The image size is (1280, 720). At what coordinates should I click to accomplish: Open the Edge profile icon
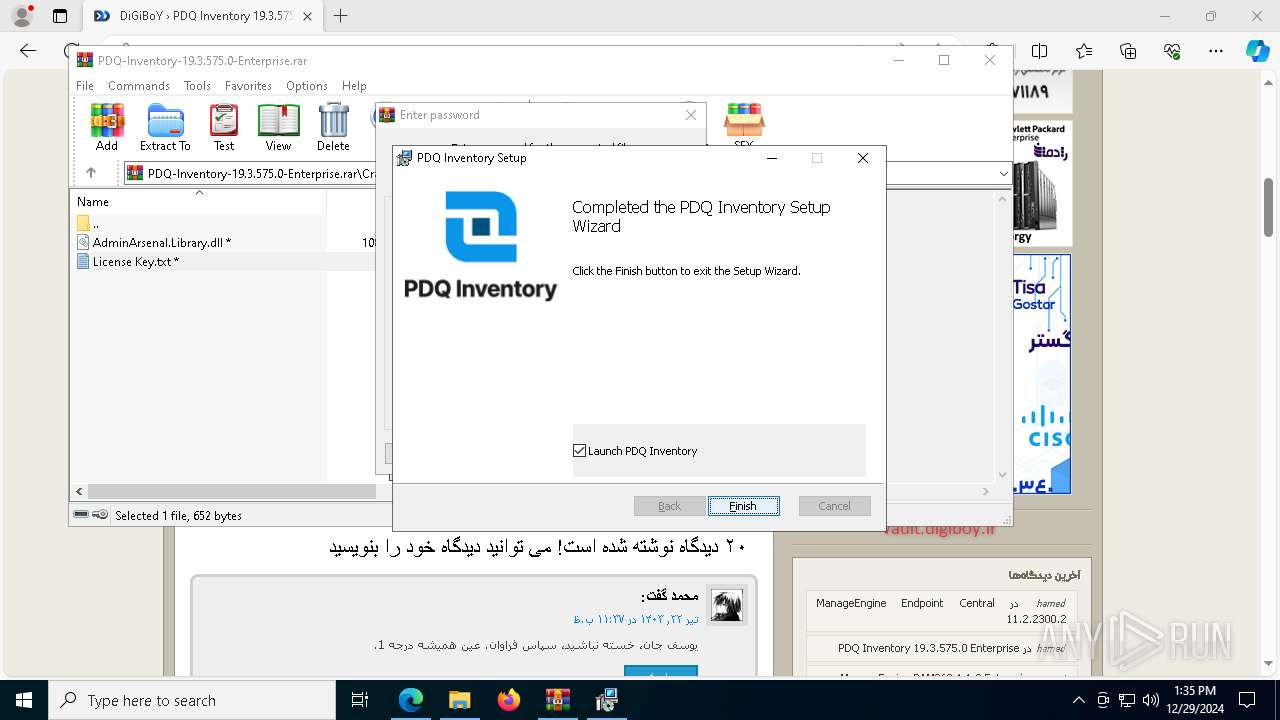(22, 16)
